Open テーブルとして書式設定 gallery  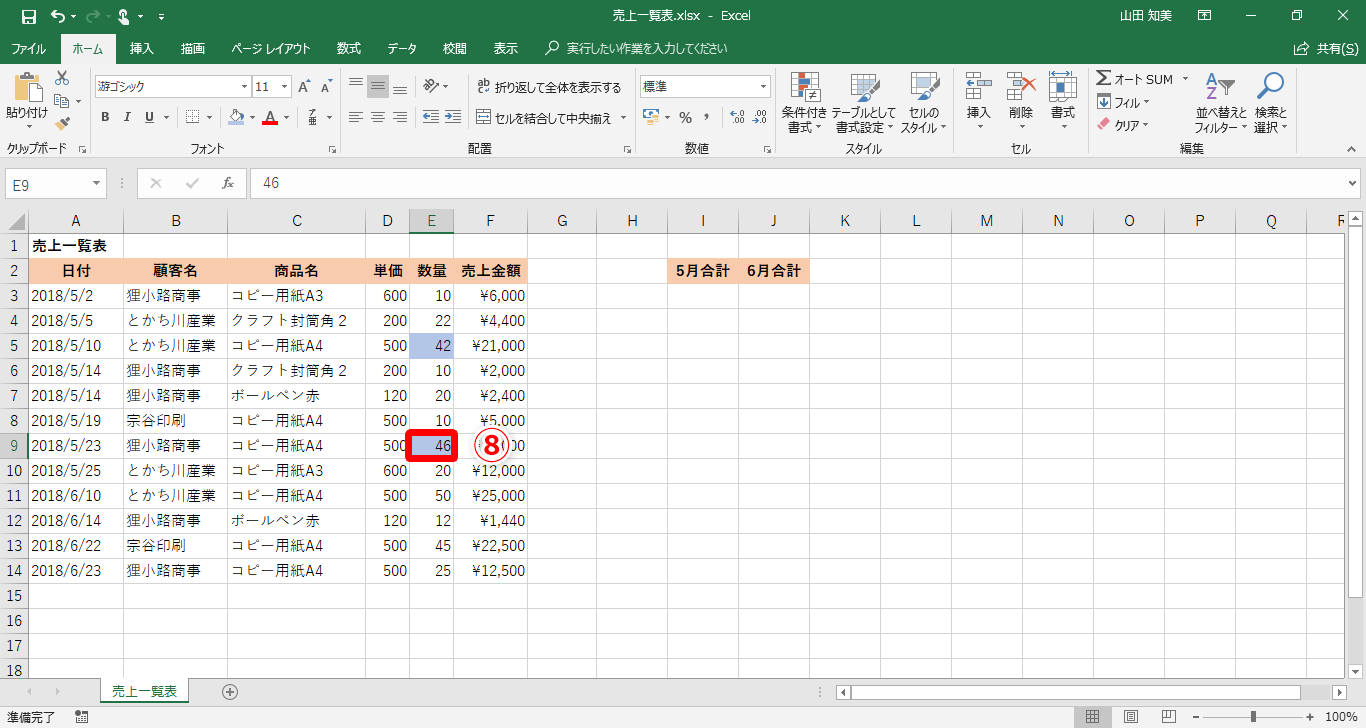[864, 103]
